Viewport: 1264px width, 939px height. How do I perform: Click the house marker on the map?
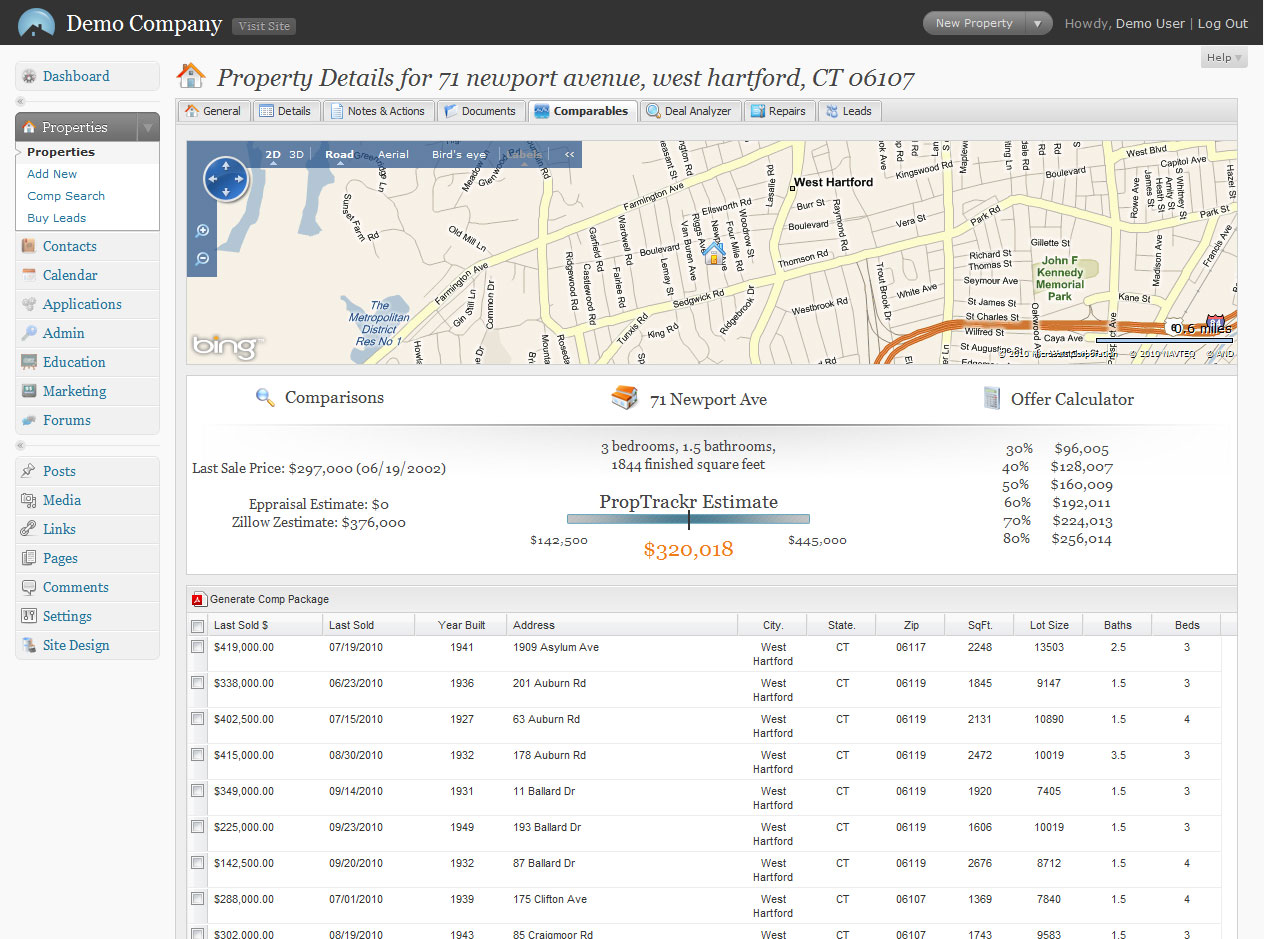pyautogui.click(x=714, y=254)
